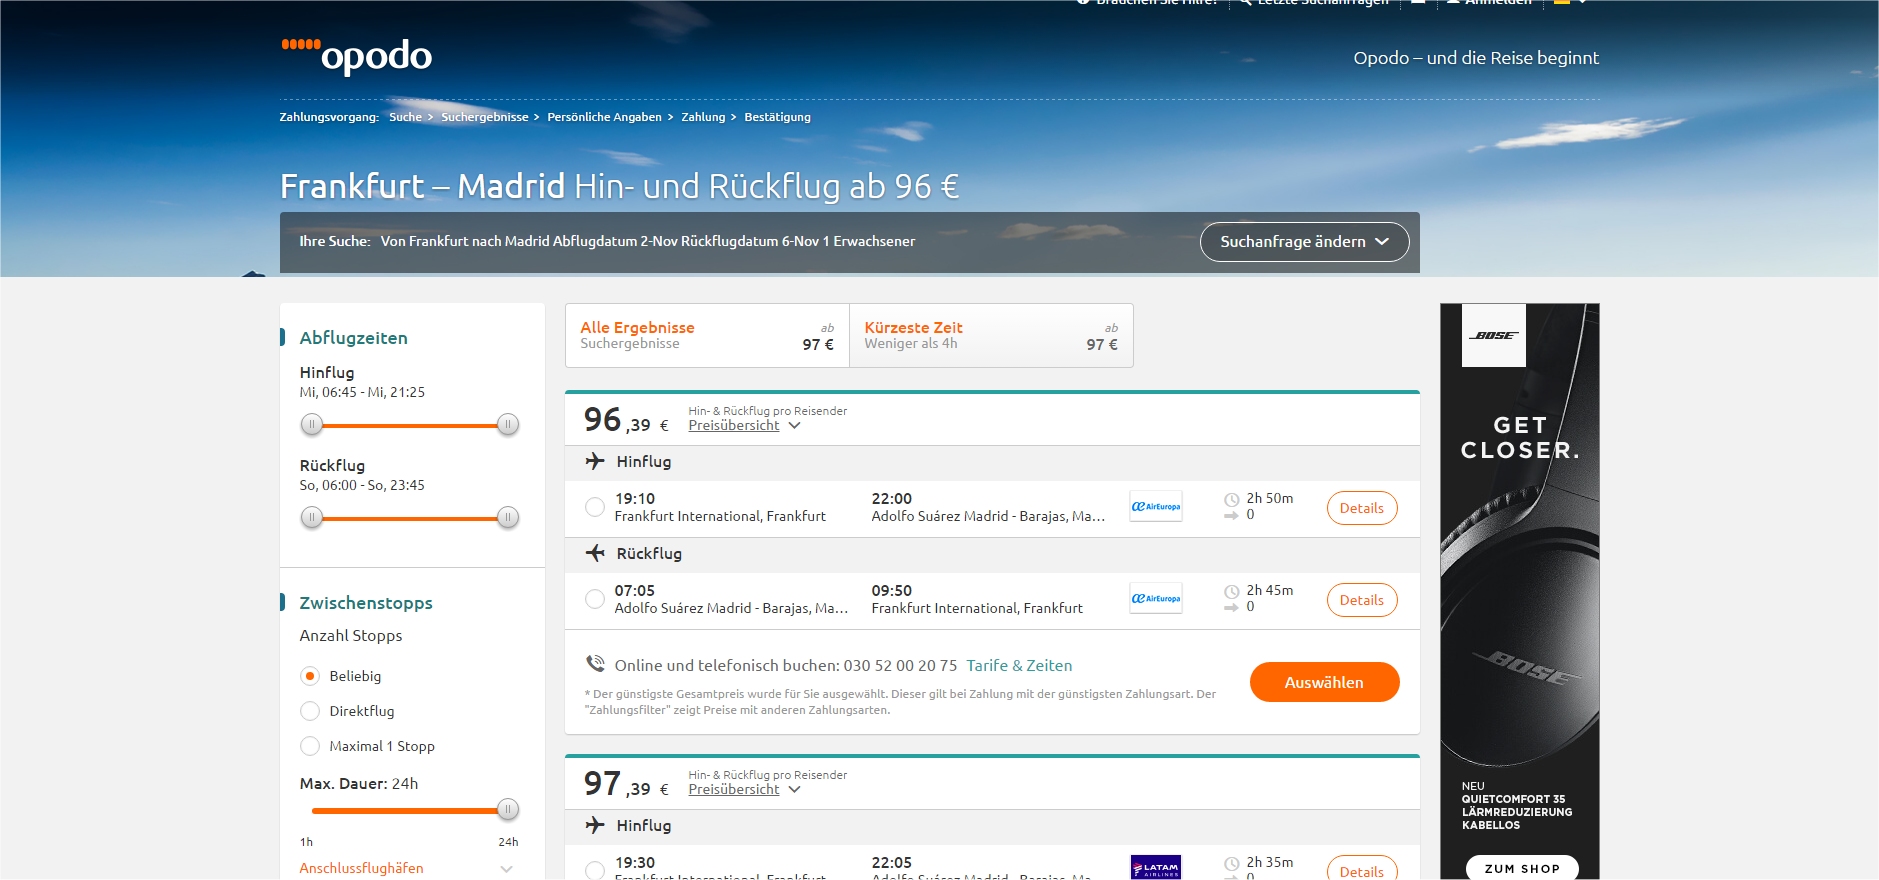Click the clock icon next to 2h 50m
The width and height of the screenshot is (1879, 880).
[x=1231, y=499]
